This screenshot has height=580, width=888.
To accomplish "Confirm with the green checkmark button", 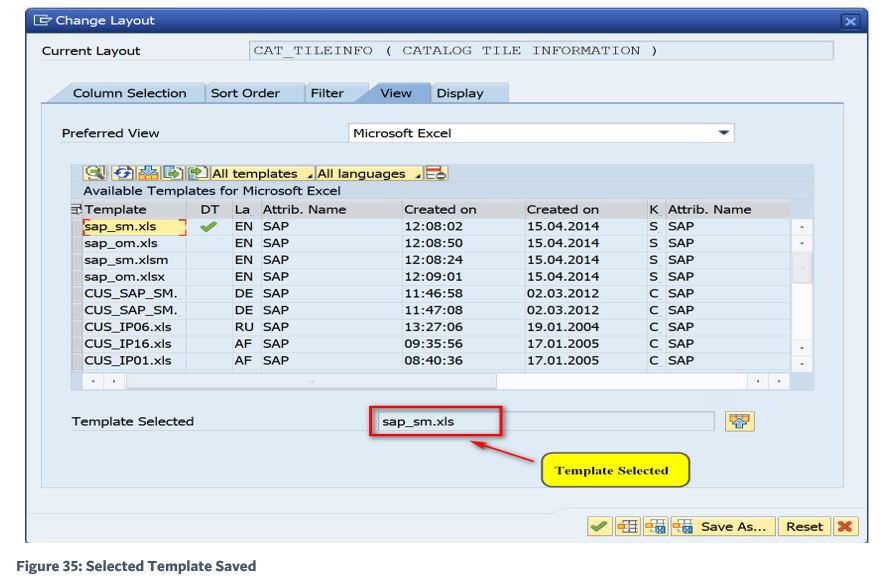I will (x=599, y=527).
